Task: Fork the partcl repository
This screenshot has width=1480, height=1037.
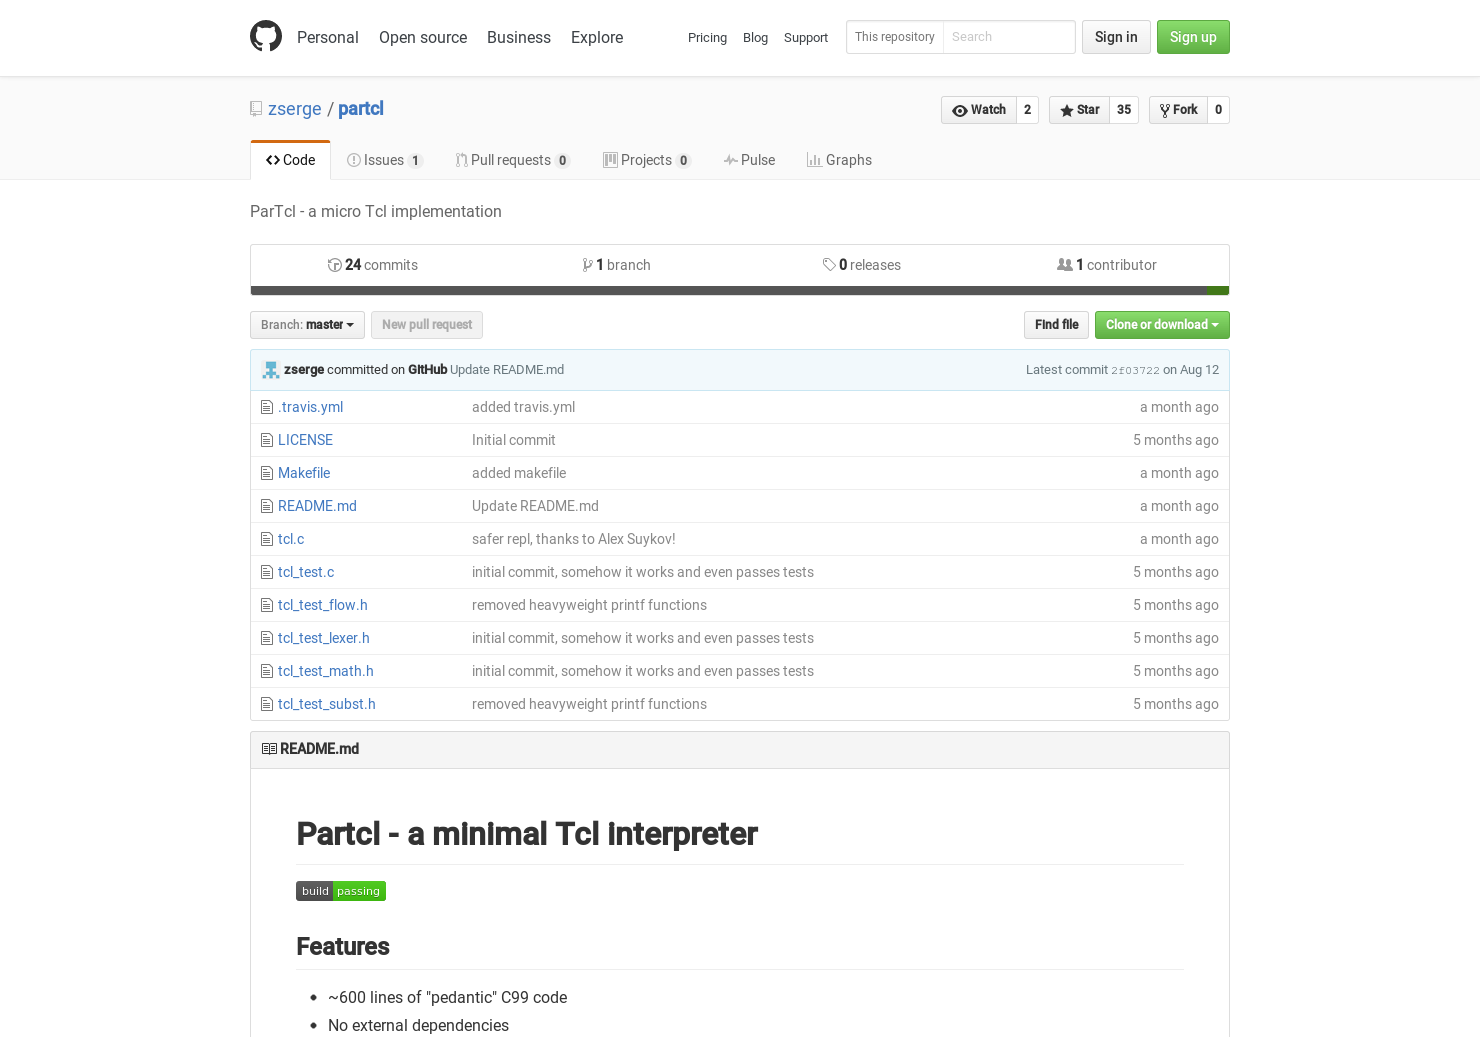Action: 1178,110
